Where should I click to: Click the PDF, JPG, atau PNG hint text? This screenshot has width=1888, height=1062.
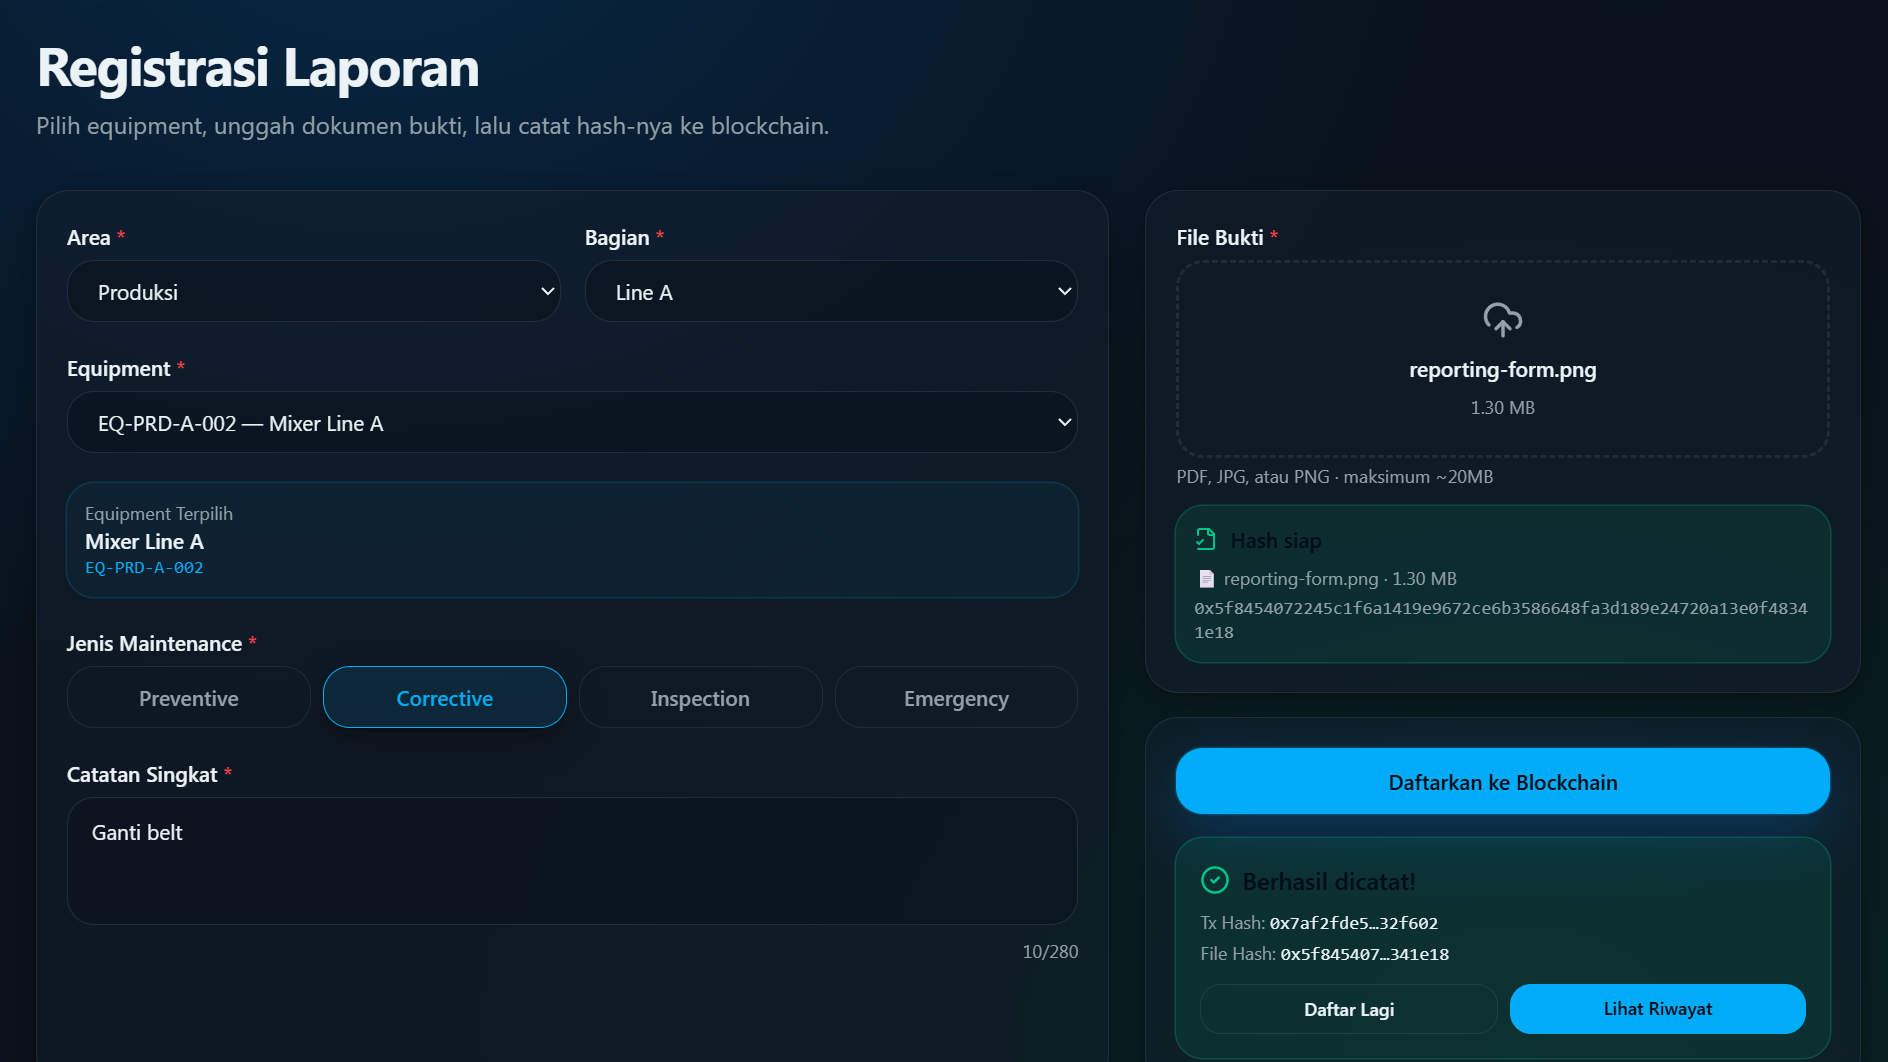pos(1334,477)
